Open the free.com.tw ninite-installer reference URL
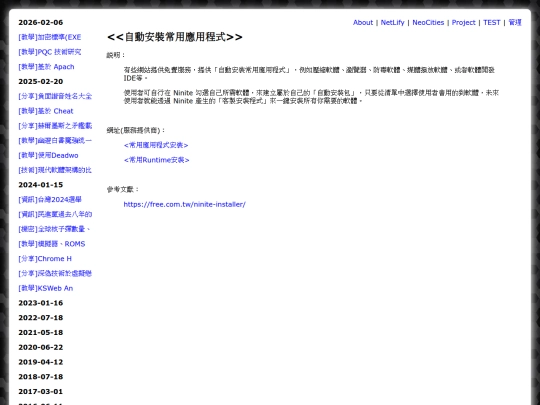Viewport: 540px width, 405px height. tap(185, 204)
